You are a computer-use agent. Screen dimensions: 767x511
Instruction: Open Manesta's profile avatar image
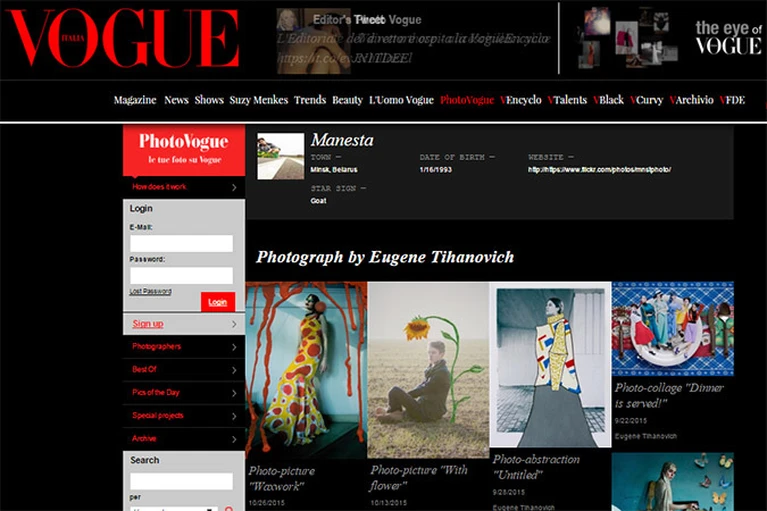(x=280, y=156)
